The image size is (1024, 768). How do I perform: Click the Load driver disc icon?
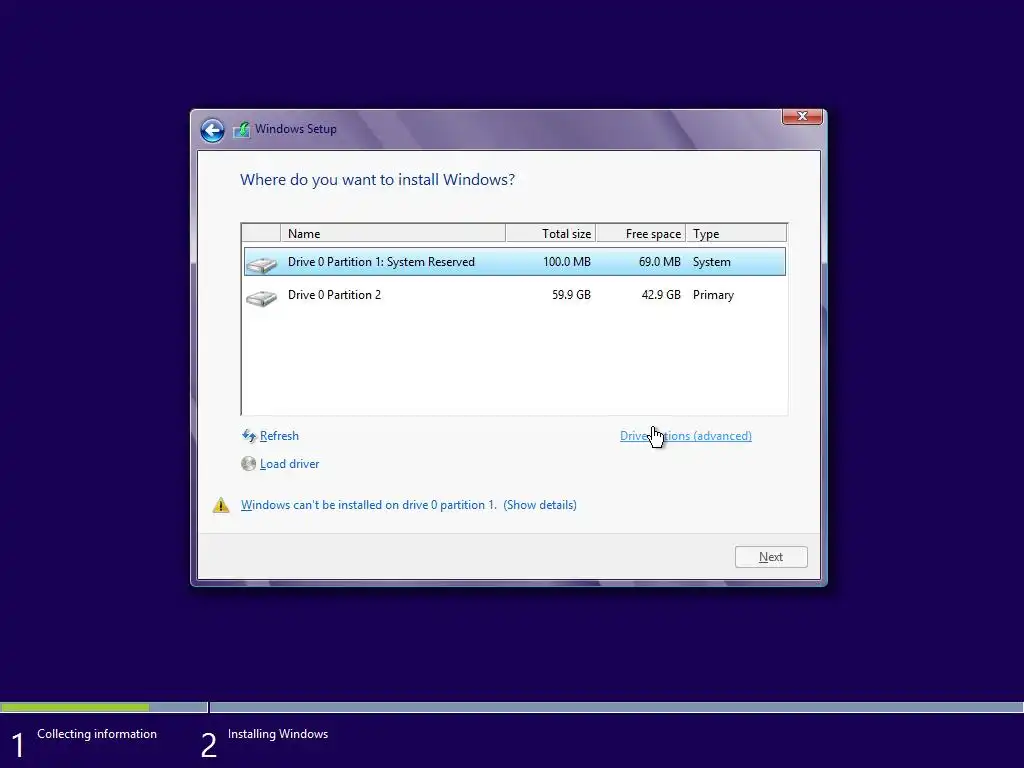[248, 464]
